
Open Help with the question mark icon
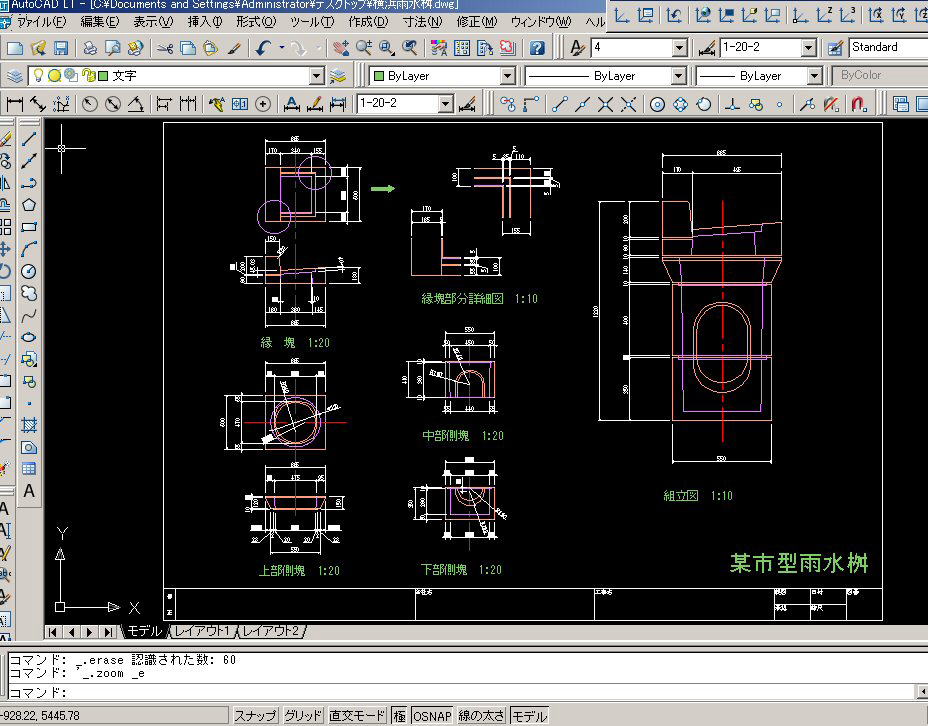point(537,48)
